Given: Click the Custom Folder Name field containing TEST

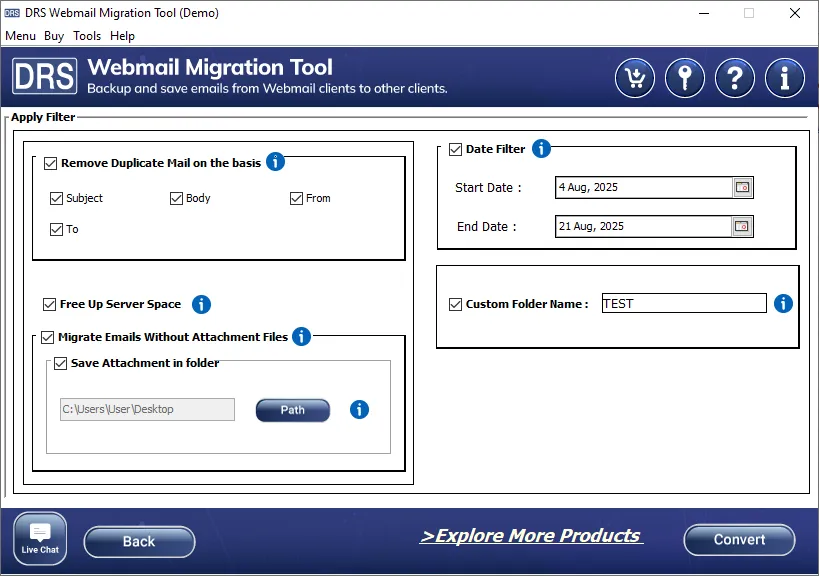Looking at the screenshot, I should coord(684,303).
